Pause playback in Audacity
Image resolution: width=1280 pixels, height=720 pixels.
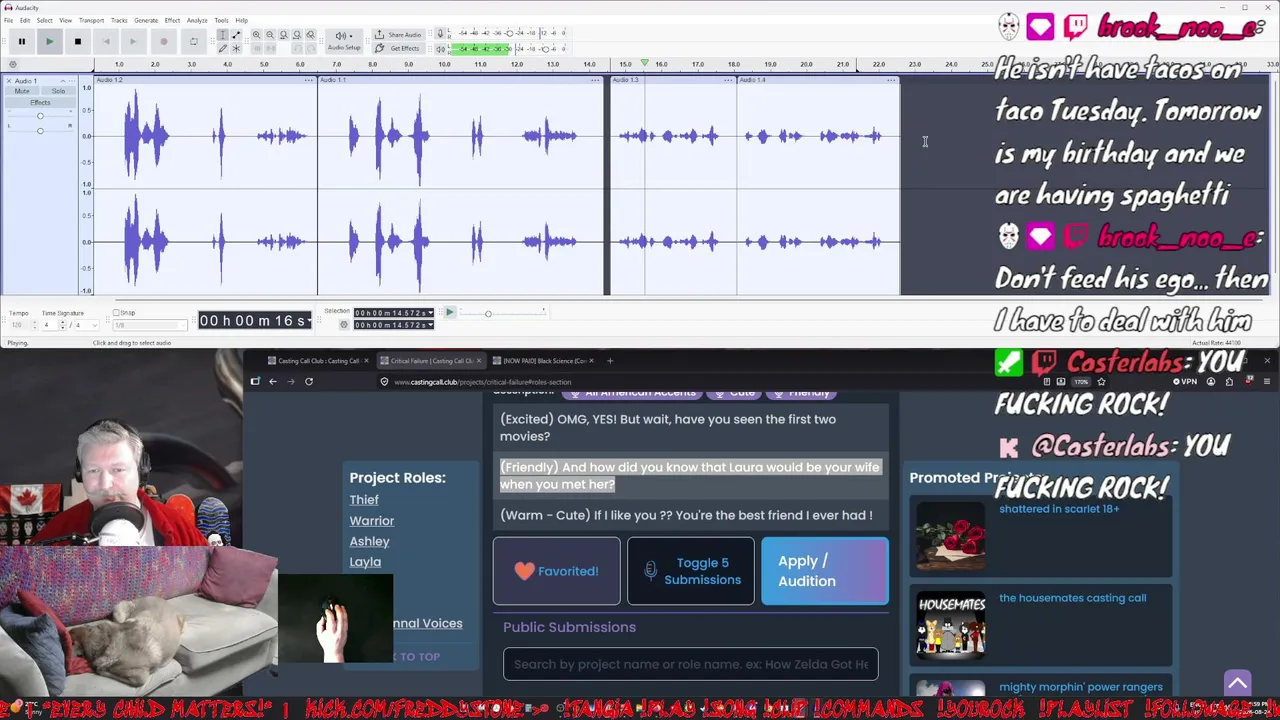coord(21,41)
